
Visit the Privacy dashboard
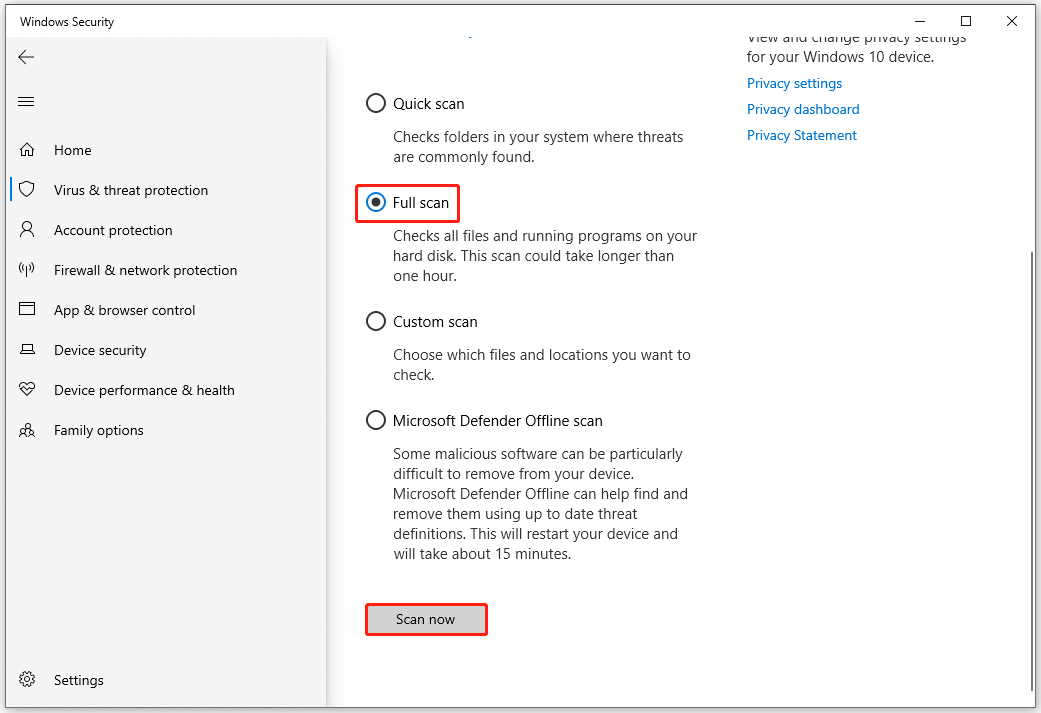[x=803, y=109]
